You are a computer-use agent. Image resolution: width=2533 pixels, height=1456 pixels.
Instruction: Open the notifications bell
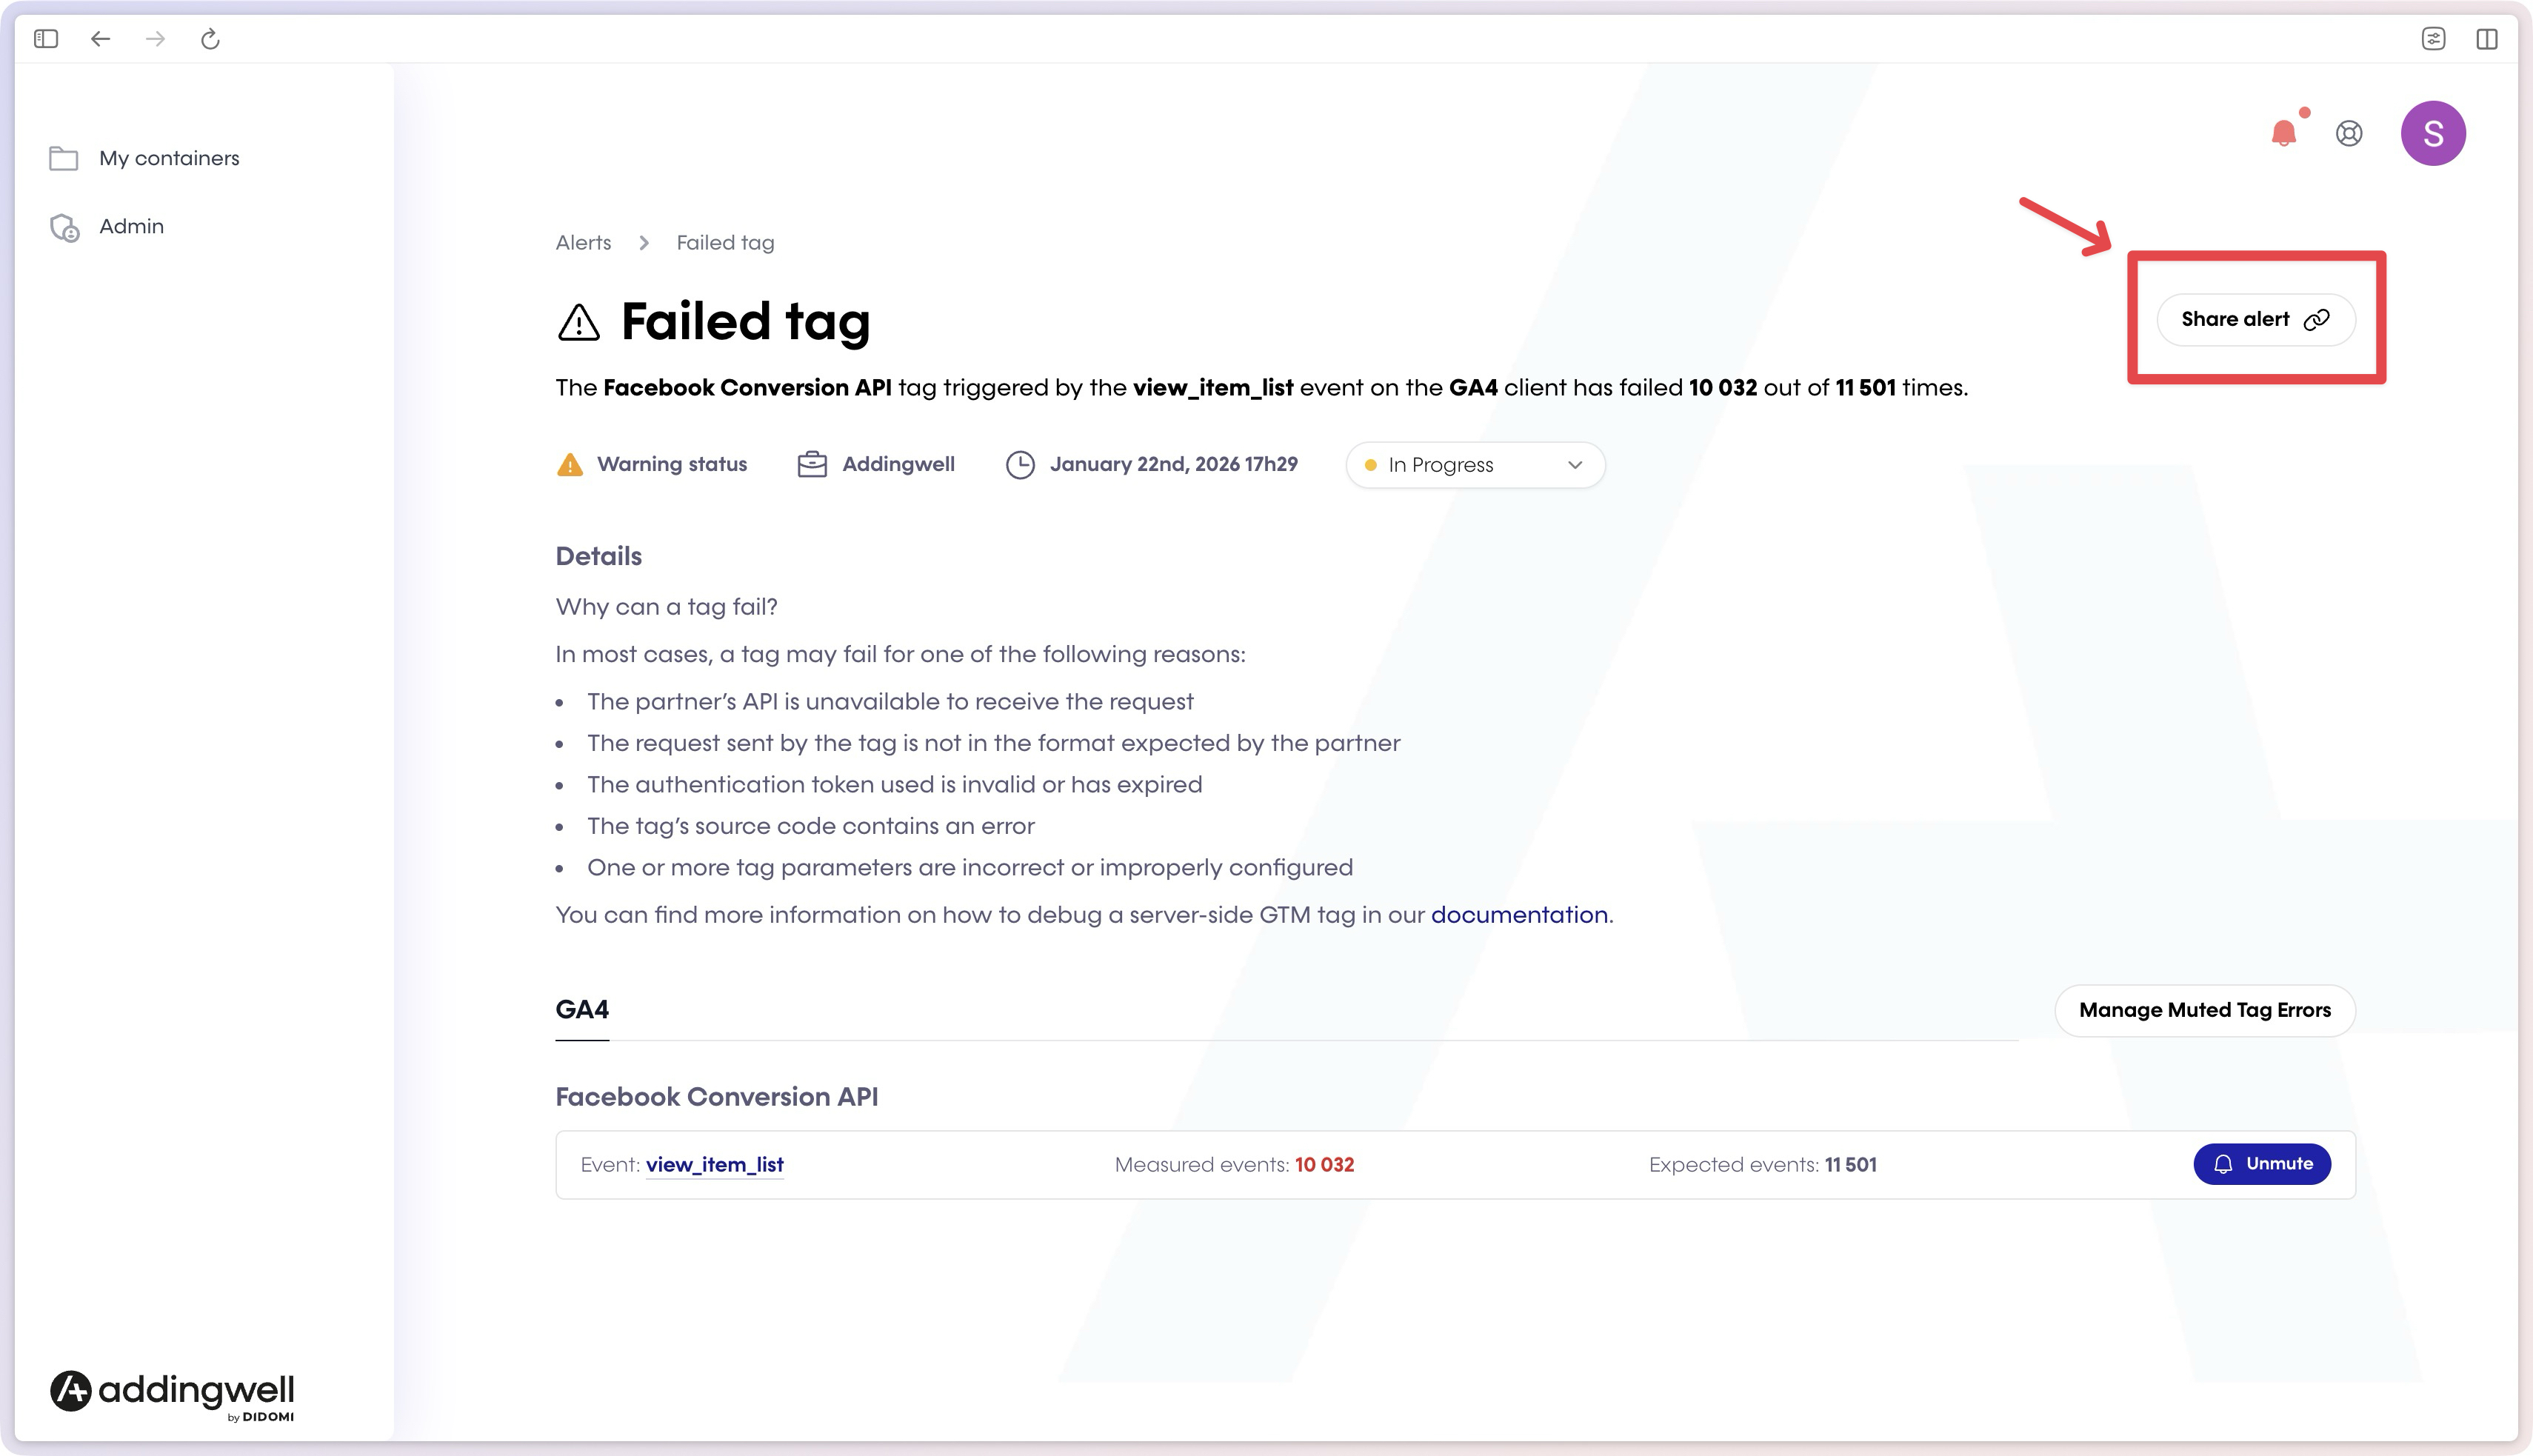click(2283, 133)
